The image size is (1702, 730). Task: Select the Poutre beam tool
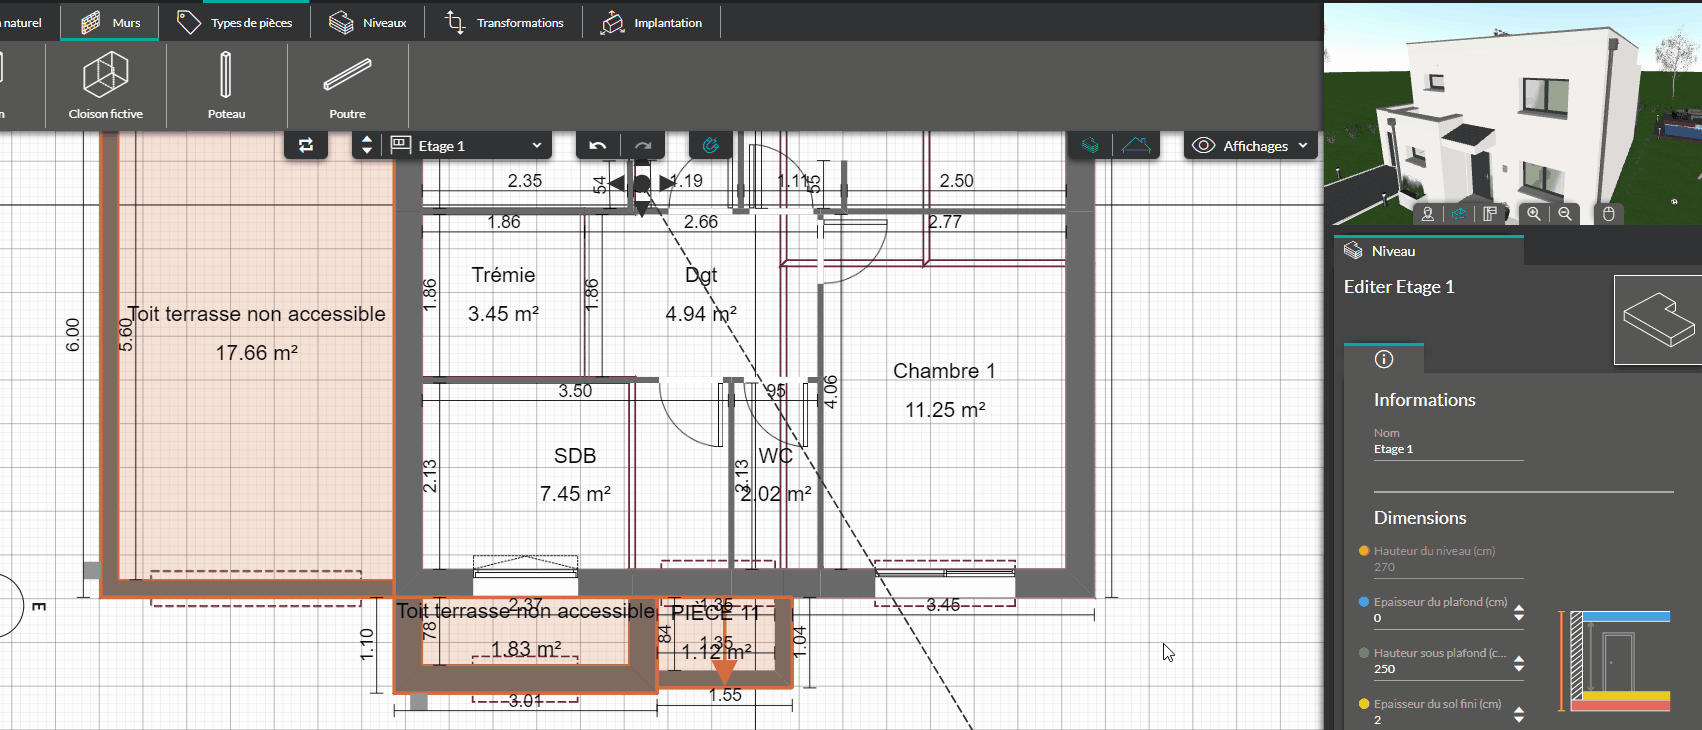pos(347,86)
